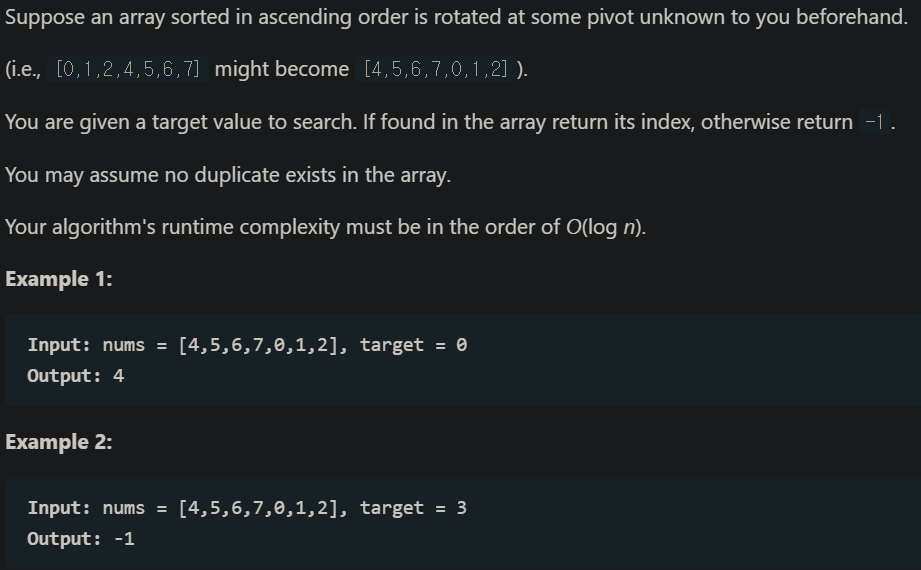Click the "Input:" label in Example 2
The image size is (921, 570).
pos(60,508)
